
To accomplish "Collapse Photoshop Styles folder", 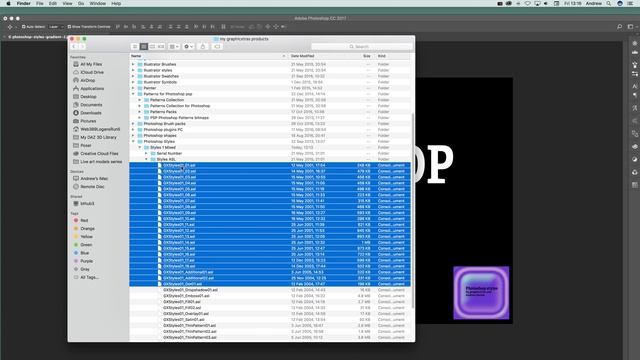I will tap(133, 141).
